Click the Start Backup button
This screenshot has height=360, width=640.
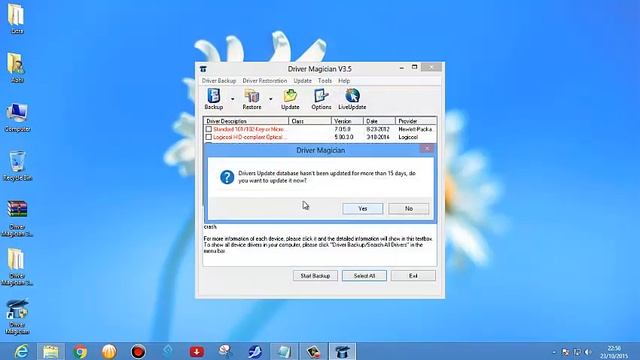point(315,276)
